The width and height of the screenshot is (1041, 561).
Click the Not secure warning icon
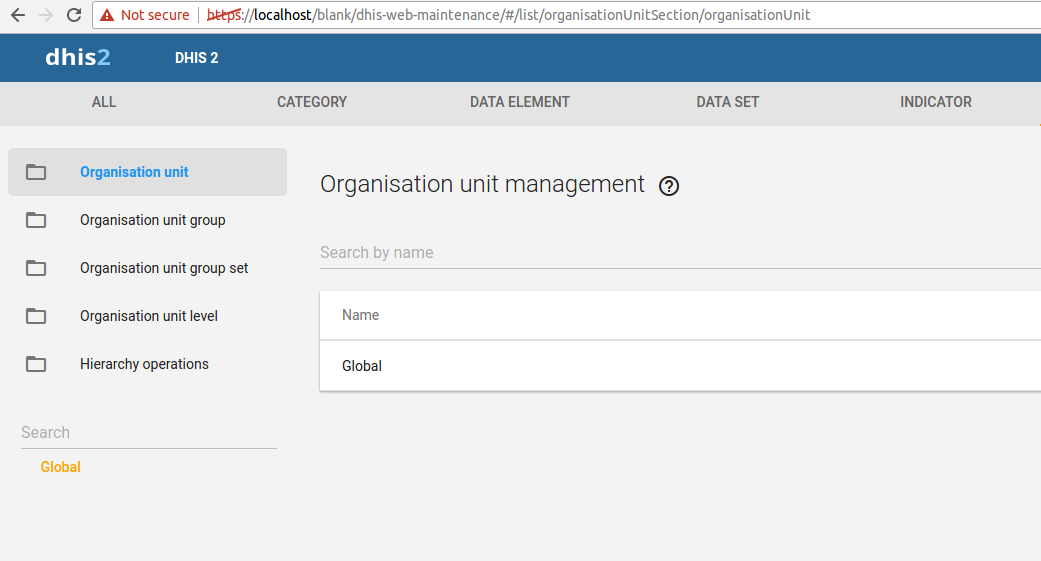click(107, 15)
